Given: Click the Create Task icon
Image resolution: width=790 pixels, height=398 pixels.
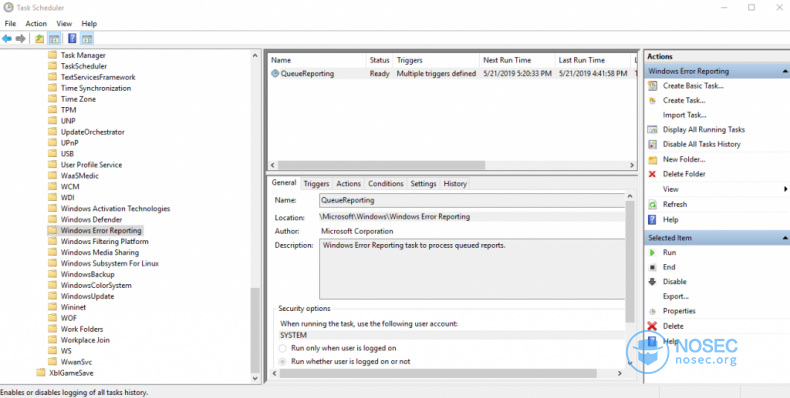Looking at the screenshot, I should 652,100.
